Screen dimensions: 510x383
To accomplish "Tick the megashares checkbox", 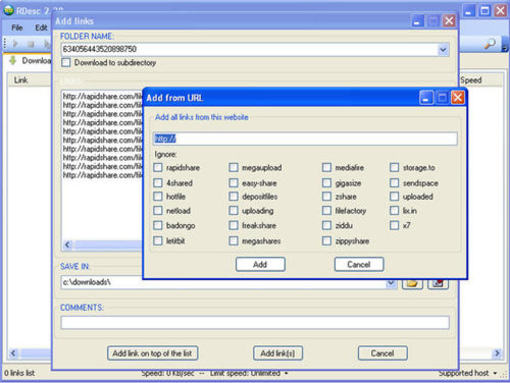I will click(x=234, y=241).
